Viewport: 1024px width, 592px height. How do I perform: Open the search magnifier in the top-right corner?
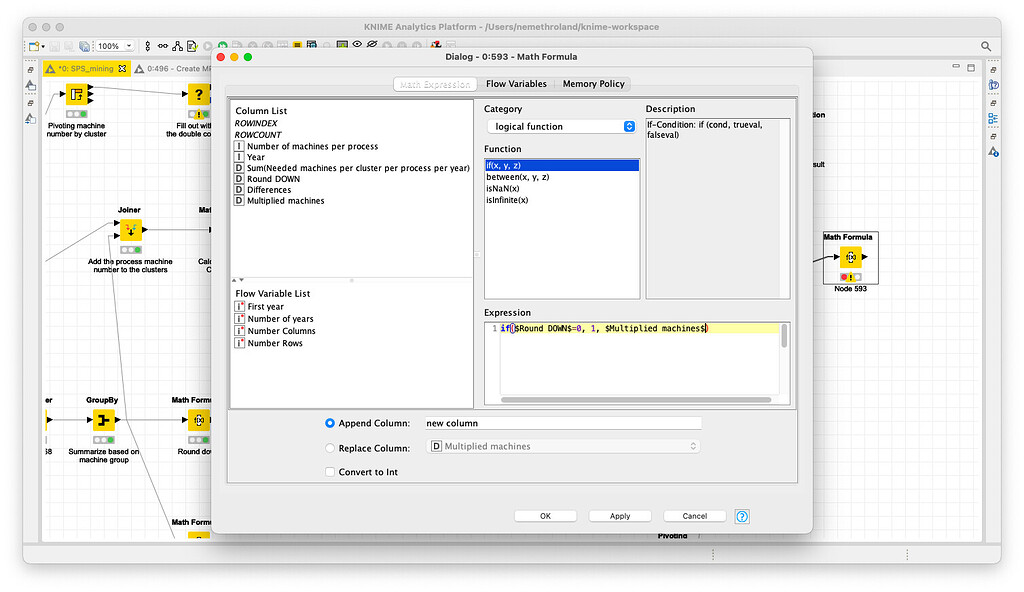[986, 45]
